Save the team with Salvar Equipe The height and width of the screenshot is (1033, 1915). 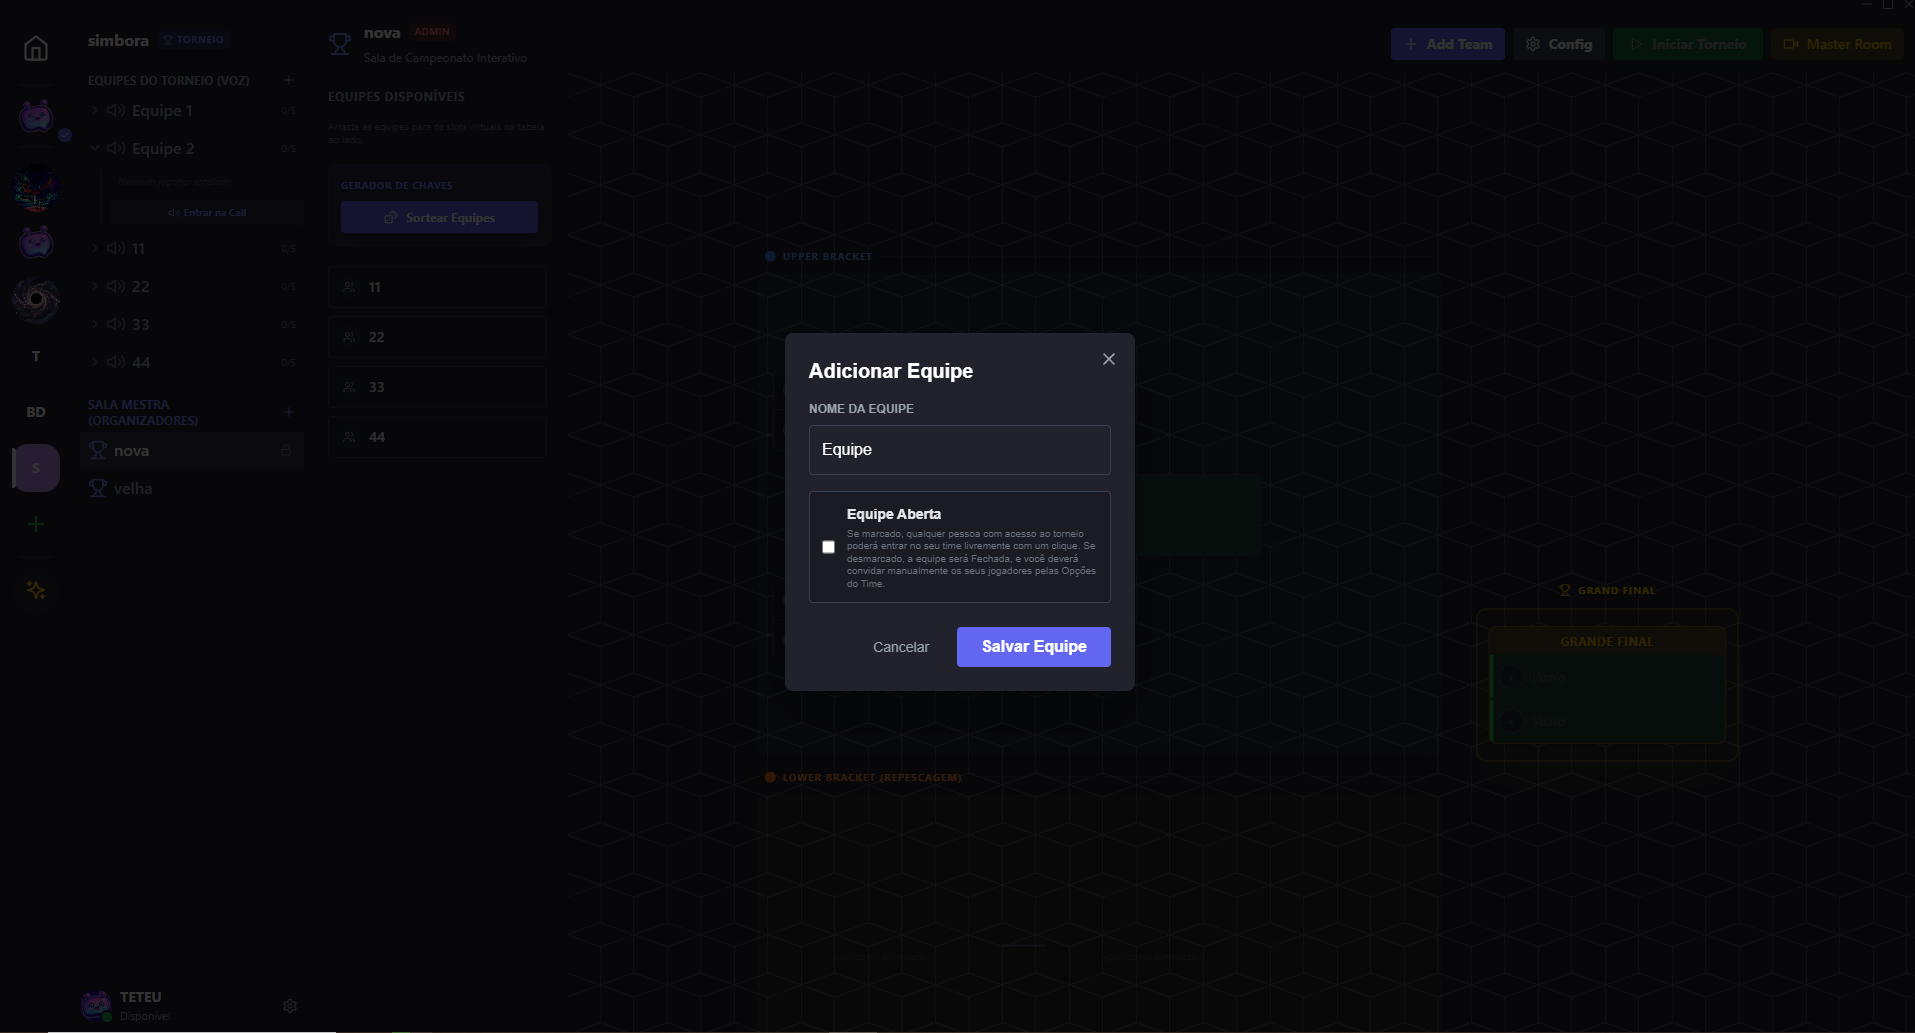point(1033,647)
